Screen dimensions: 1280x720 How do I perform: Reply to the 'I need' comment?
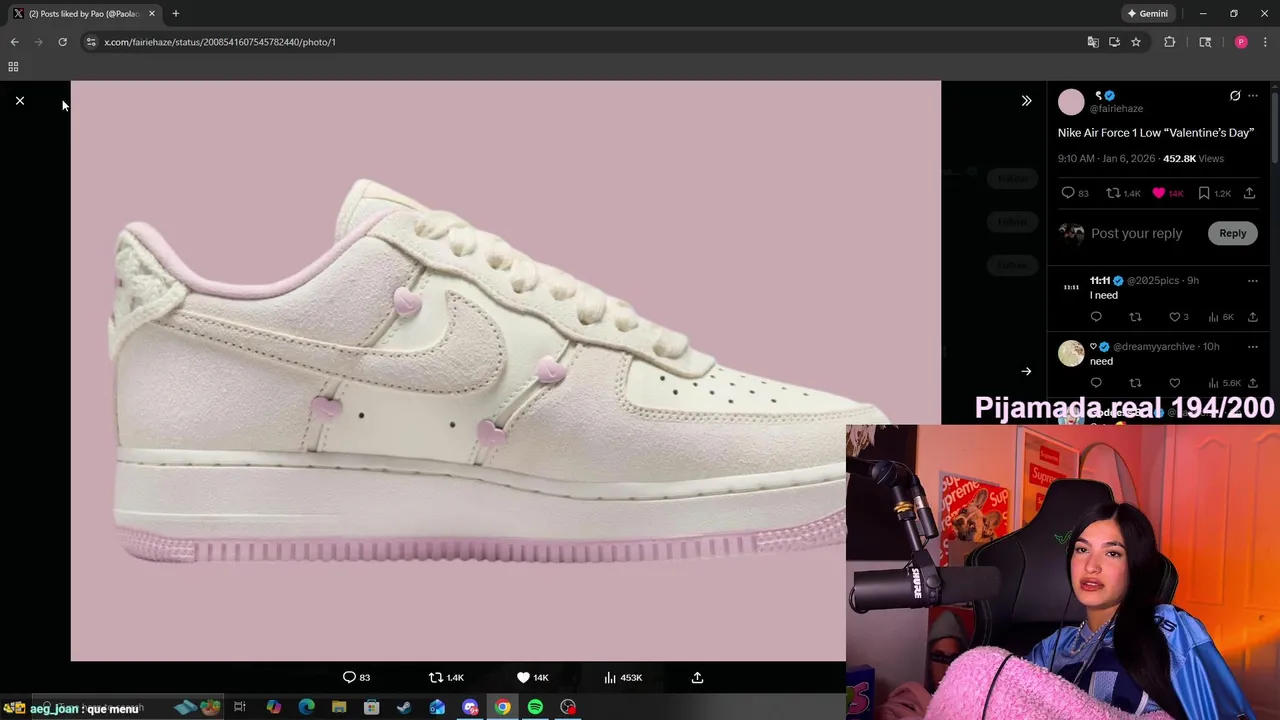coord(1096,317)
